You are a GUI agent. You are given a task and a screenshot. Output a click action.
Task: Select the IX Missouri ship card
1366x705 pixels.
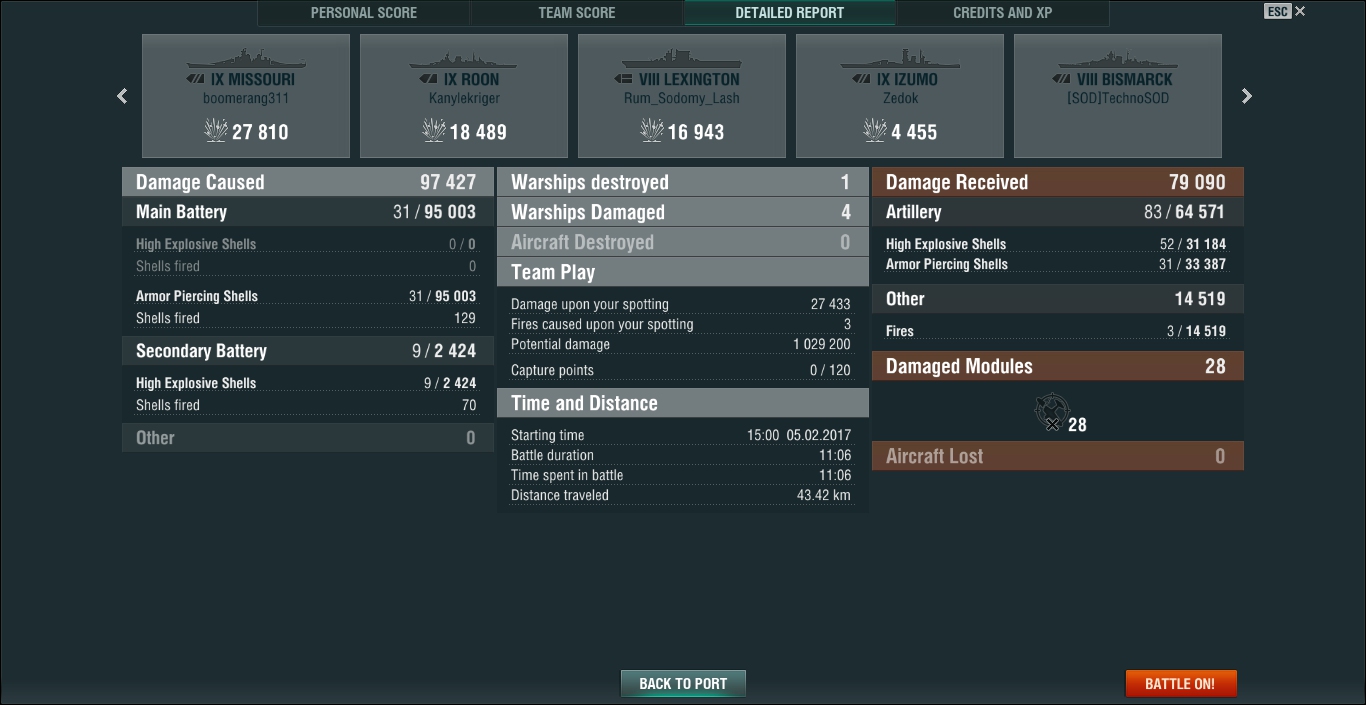[x=246, y=96]
